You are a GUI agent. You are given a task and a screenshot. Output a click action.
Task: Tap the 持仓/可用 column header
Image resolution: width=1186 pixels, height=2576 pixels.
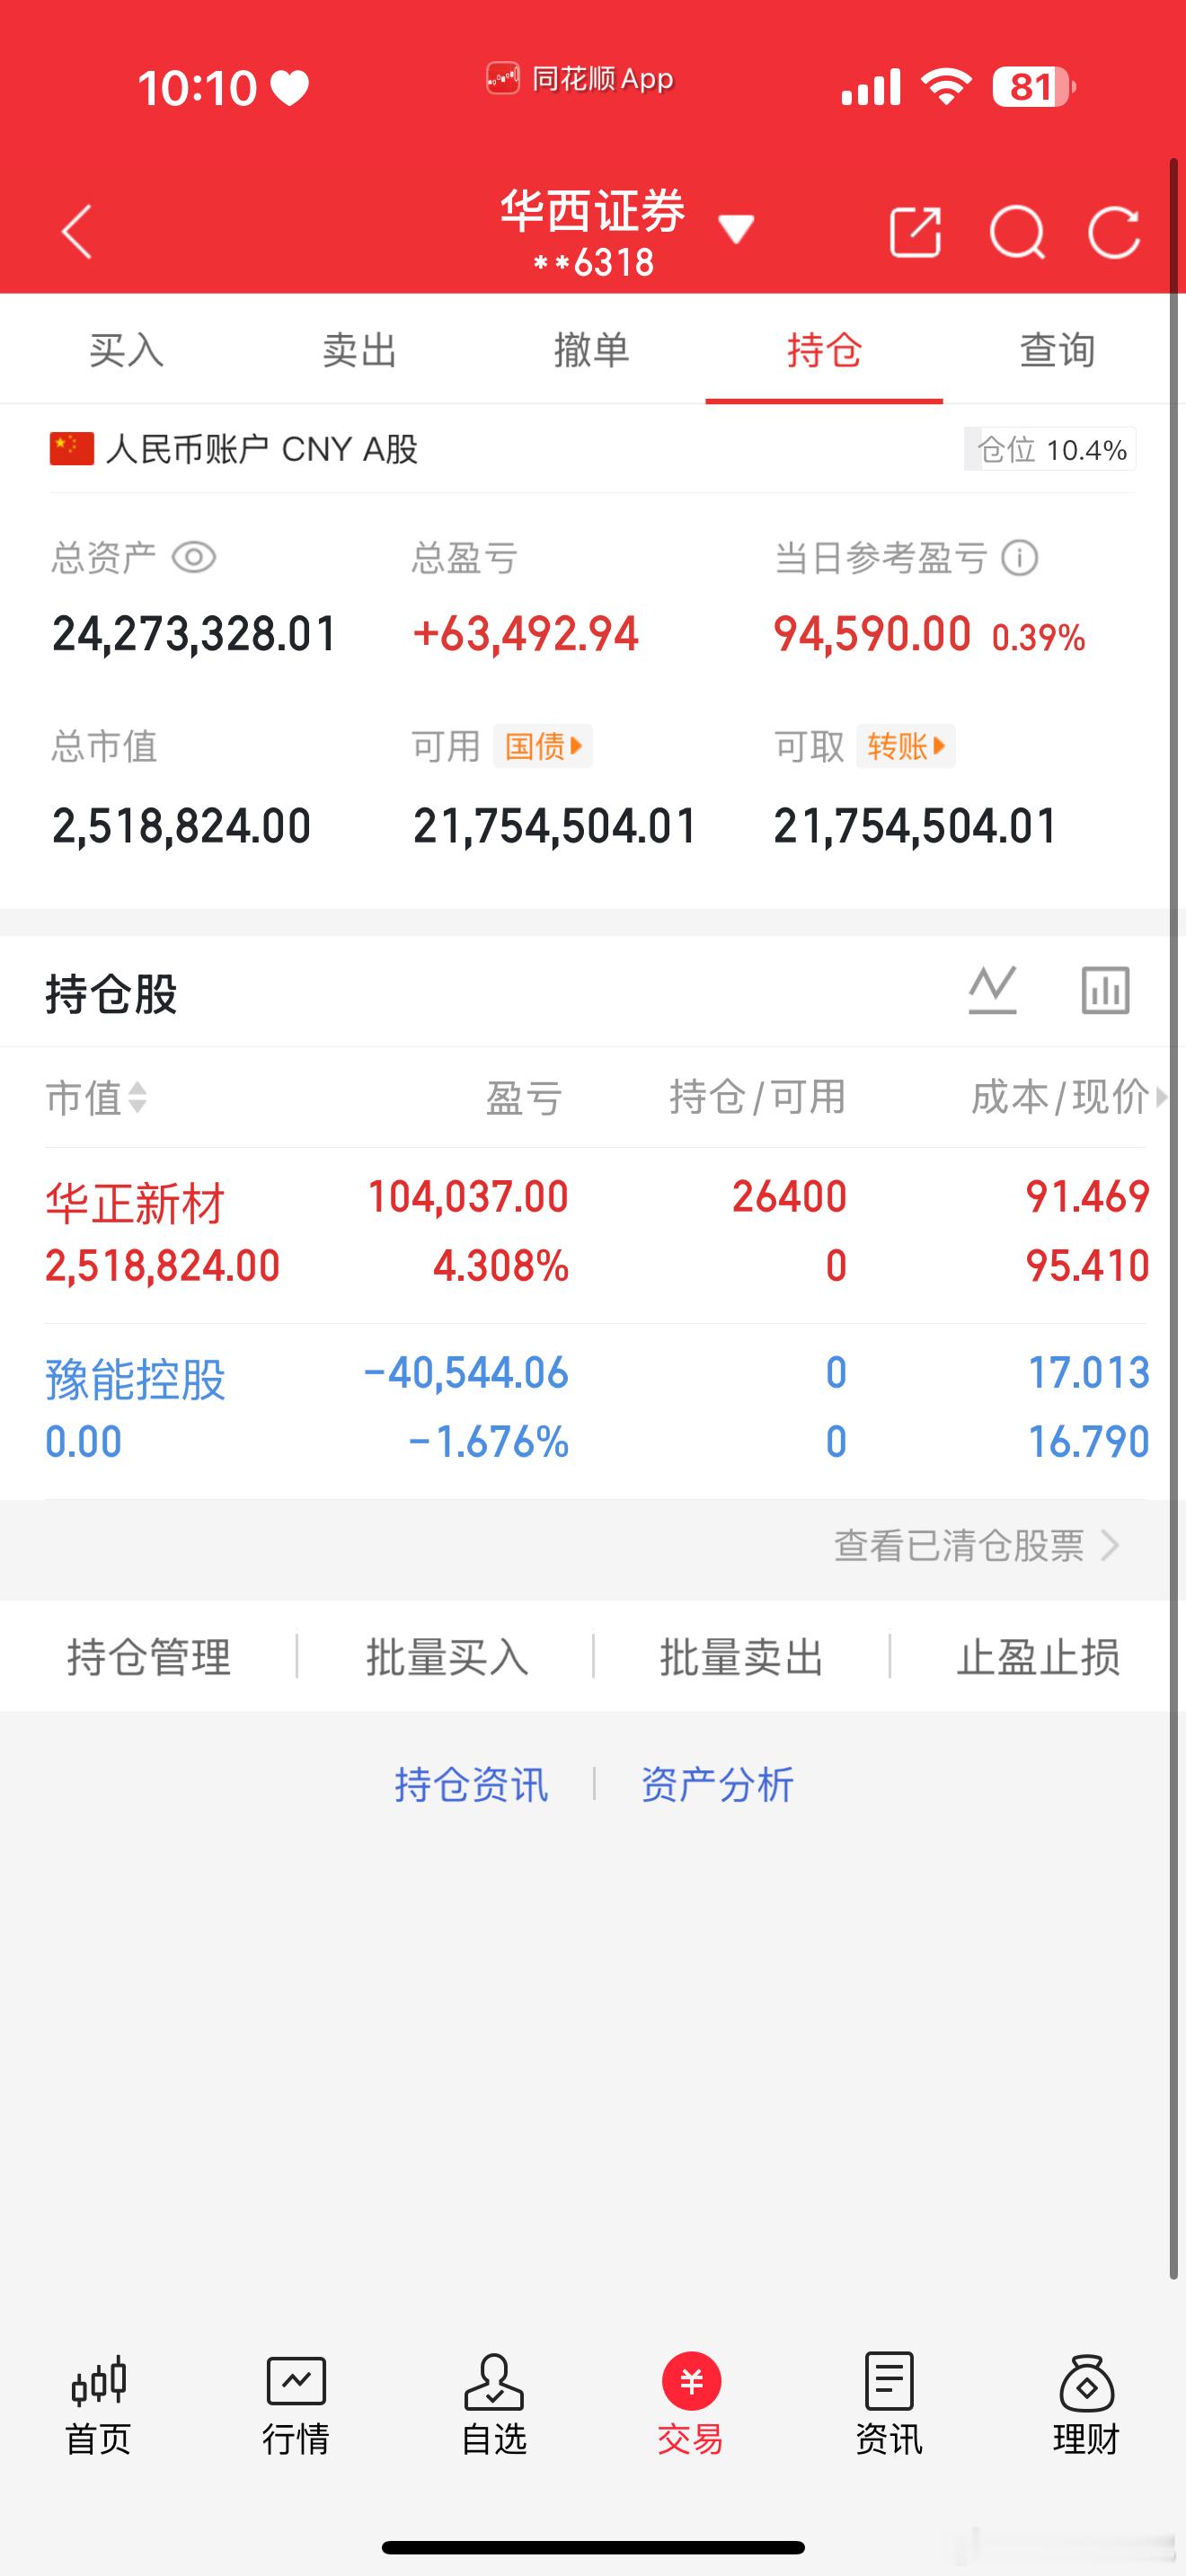point(757,1097)
